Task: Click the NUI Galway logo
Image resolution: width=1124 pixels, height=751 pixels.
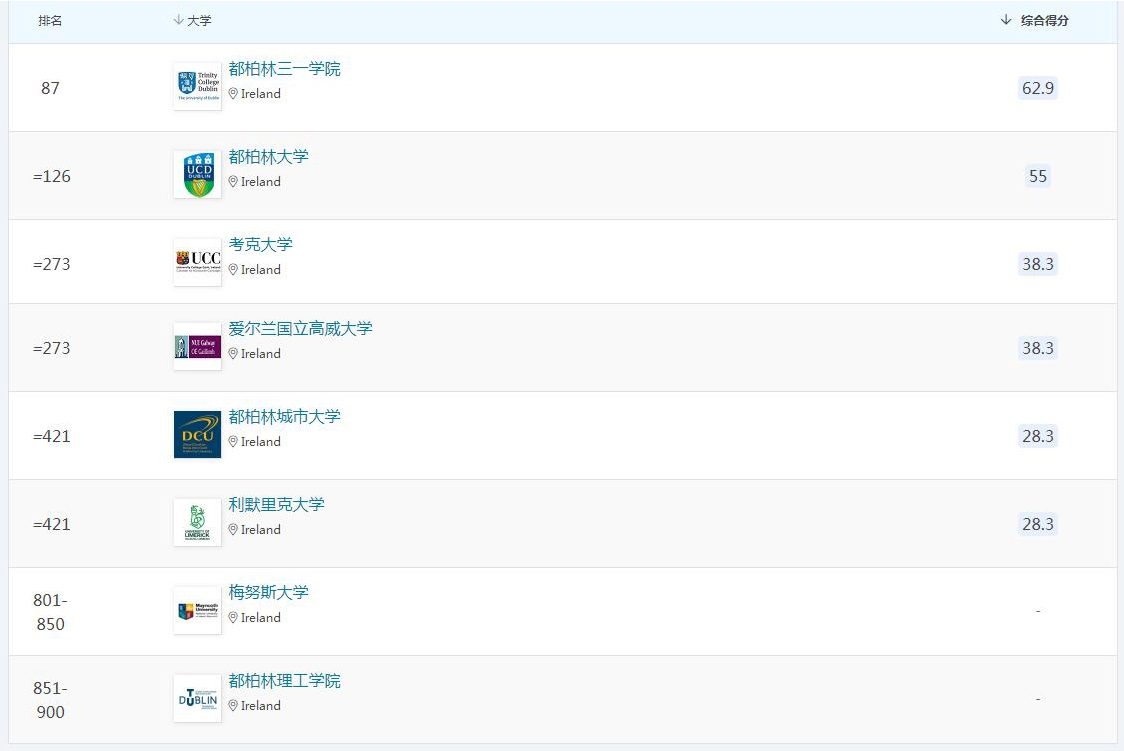Action: tap(197, 347)
